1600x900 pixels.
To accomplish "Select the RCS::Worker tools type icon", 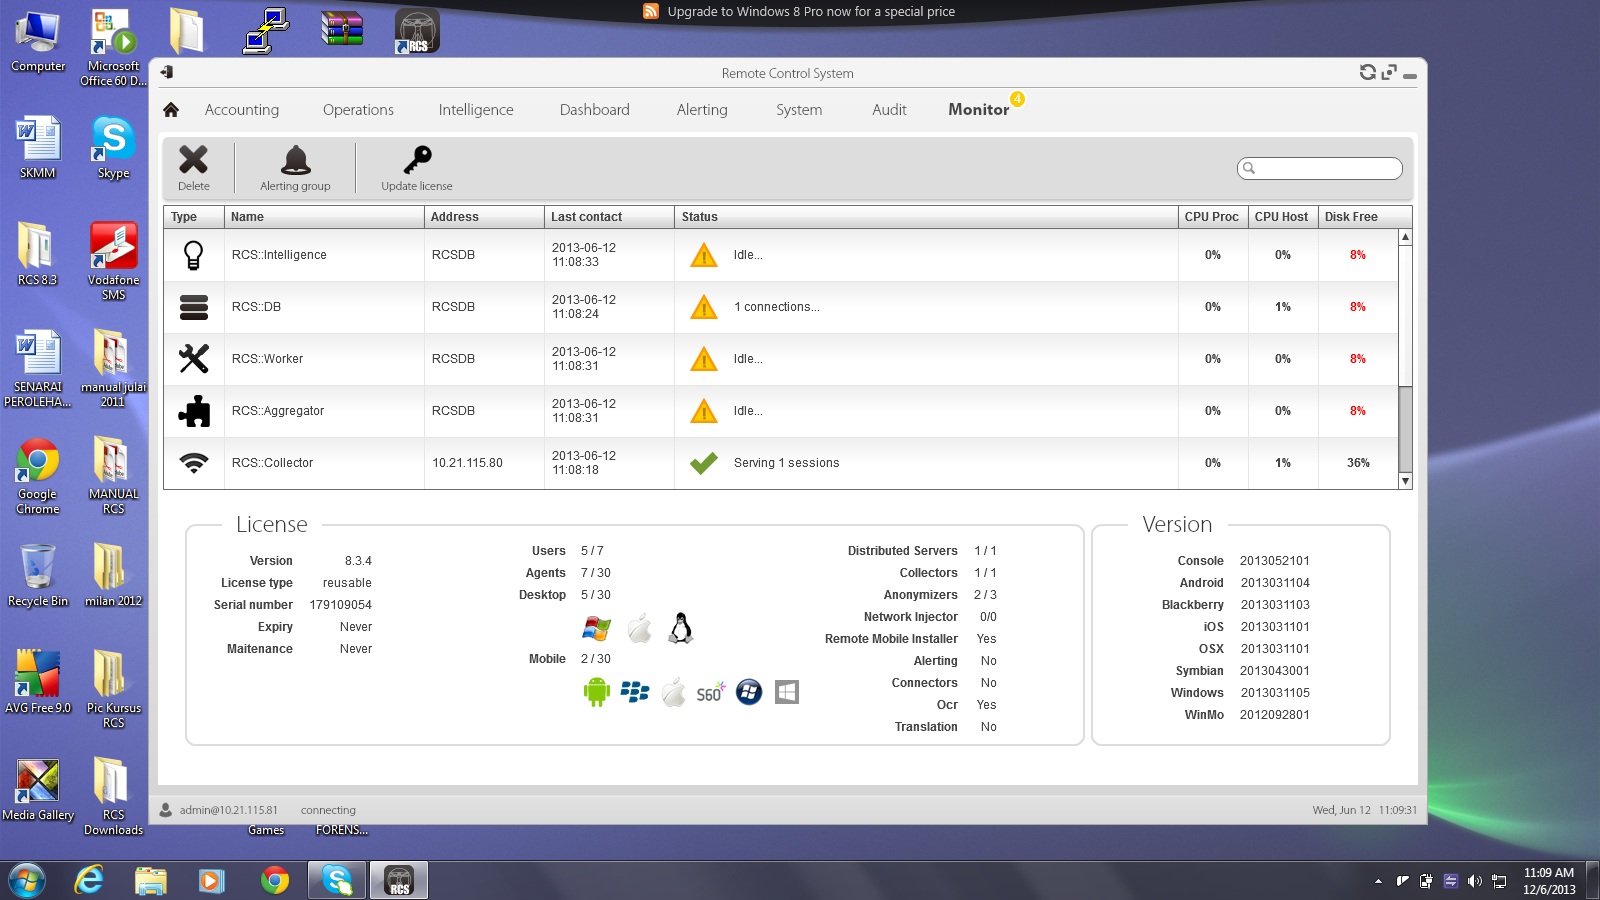I will click(194, 359).
